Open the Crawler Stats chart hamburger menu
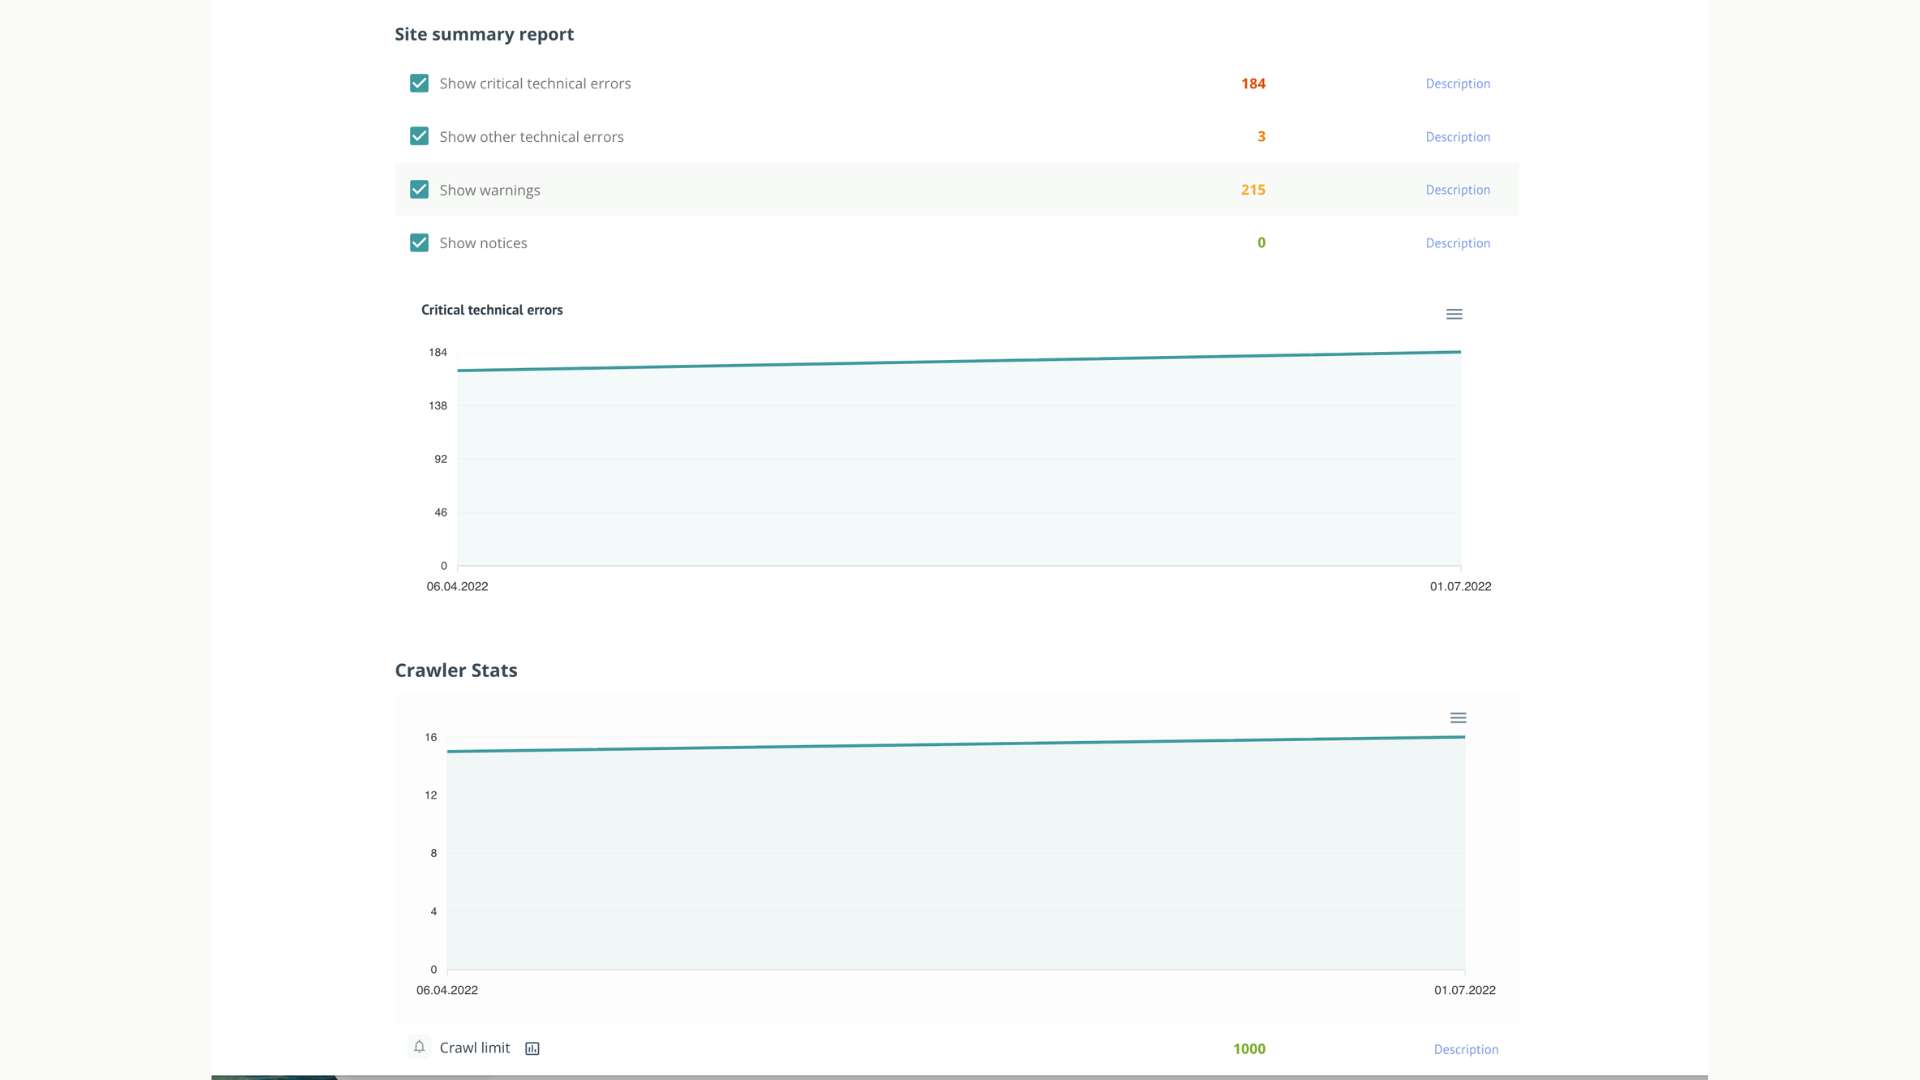Screen dimensions: 1920x1080 click(x=1458, y=718)
